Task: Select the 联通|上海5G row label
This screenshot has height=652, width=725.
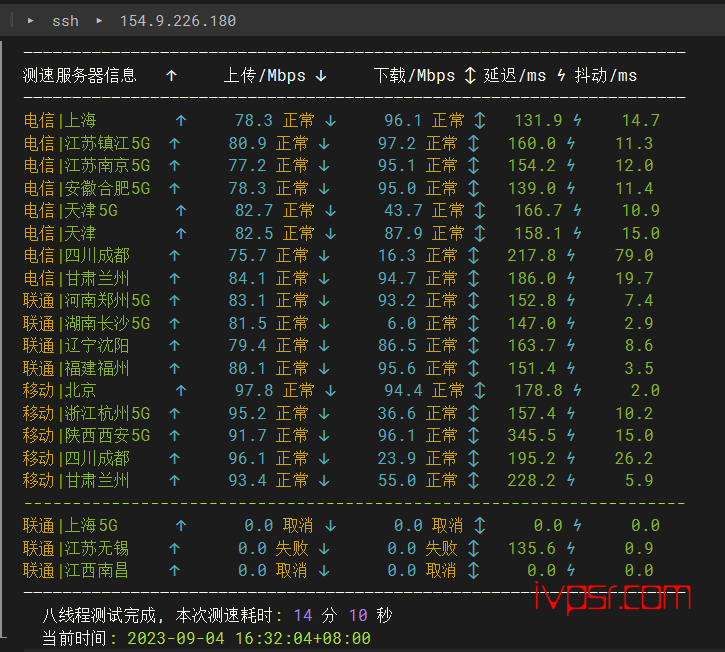Action: click(x=70, y=526)
